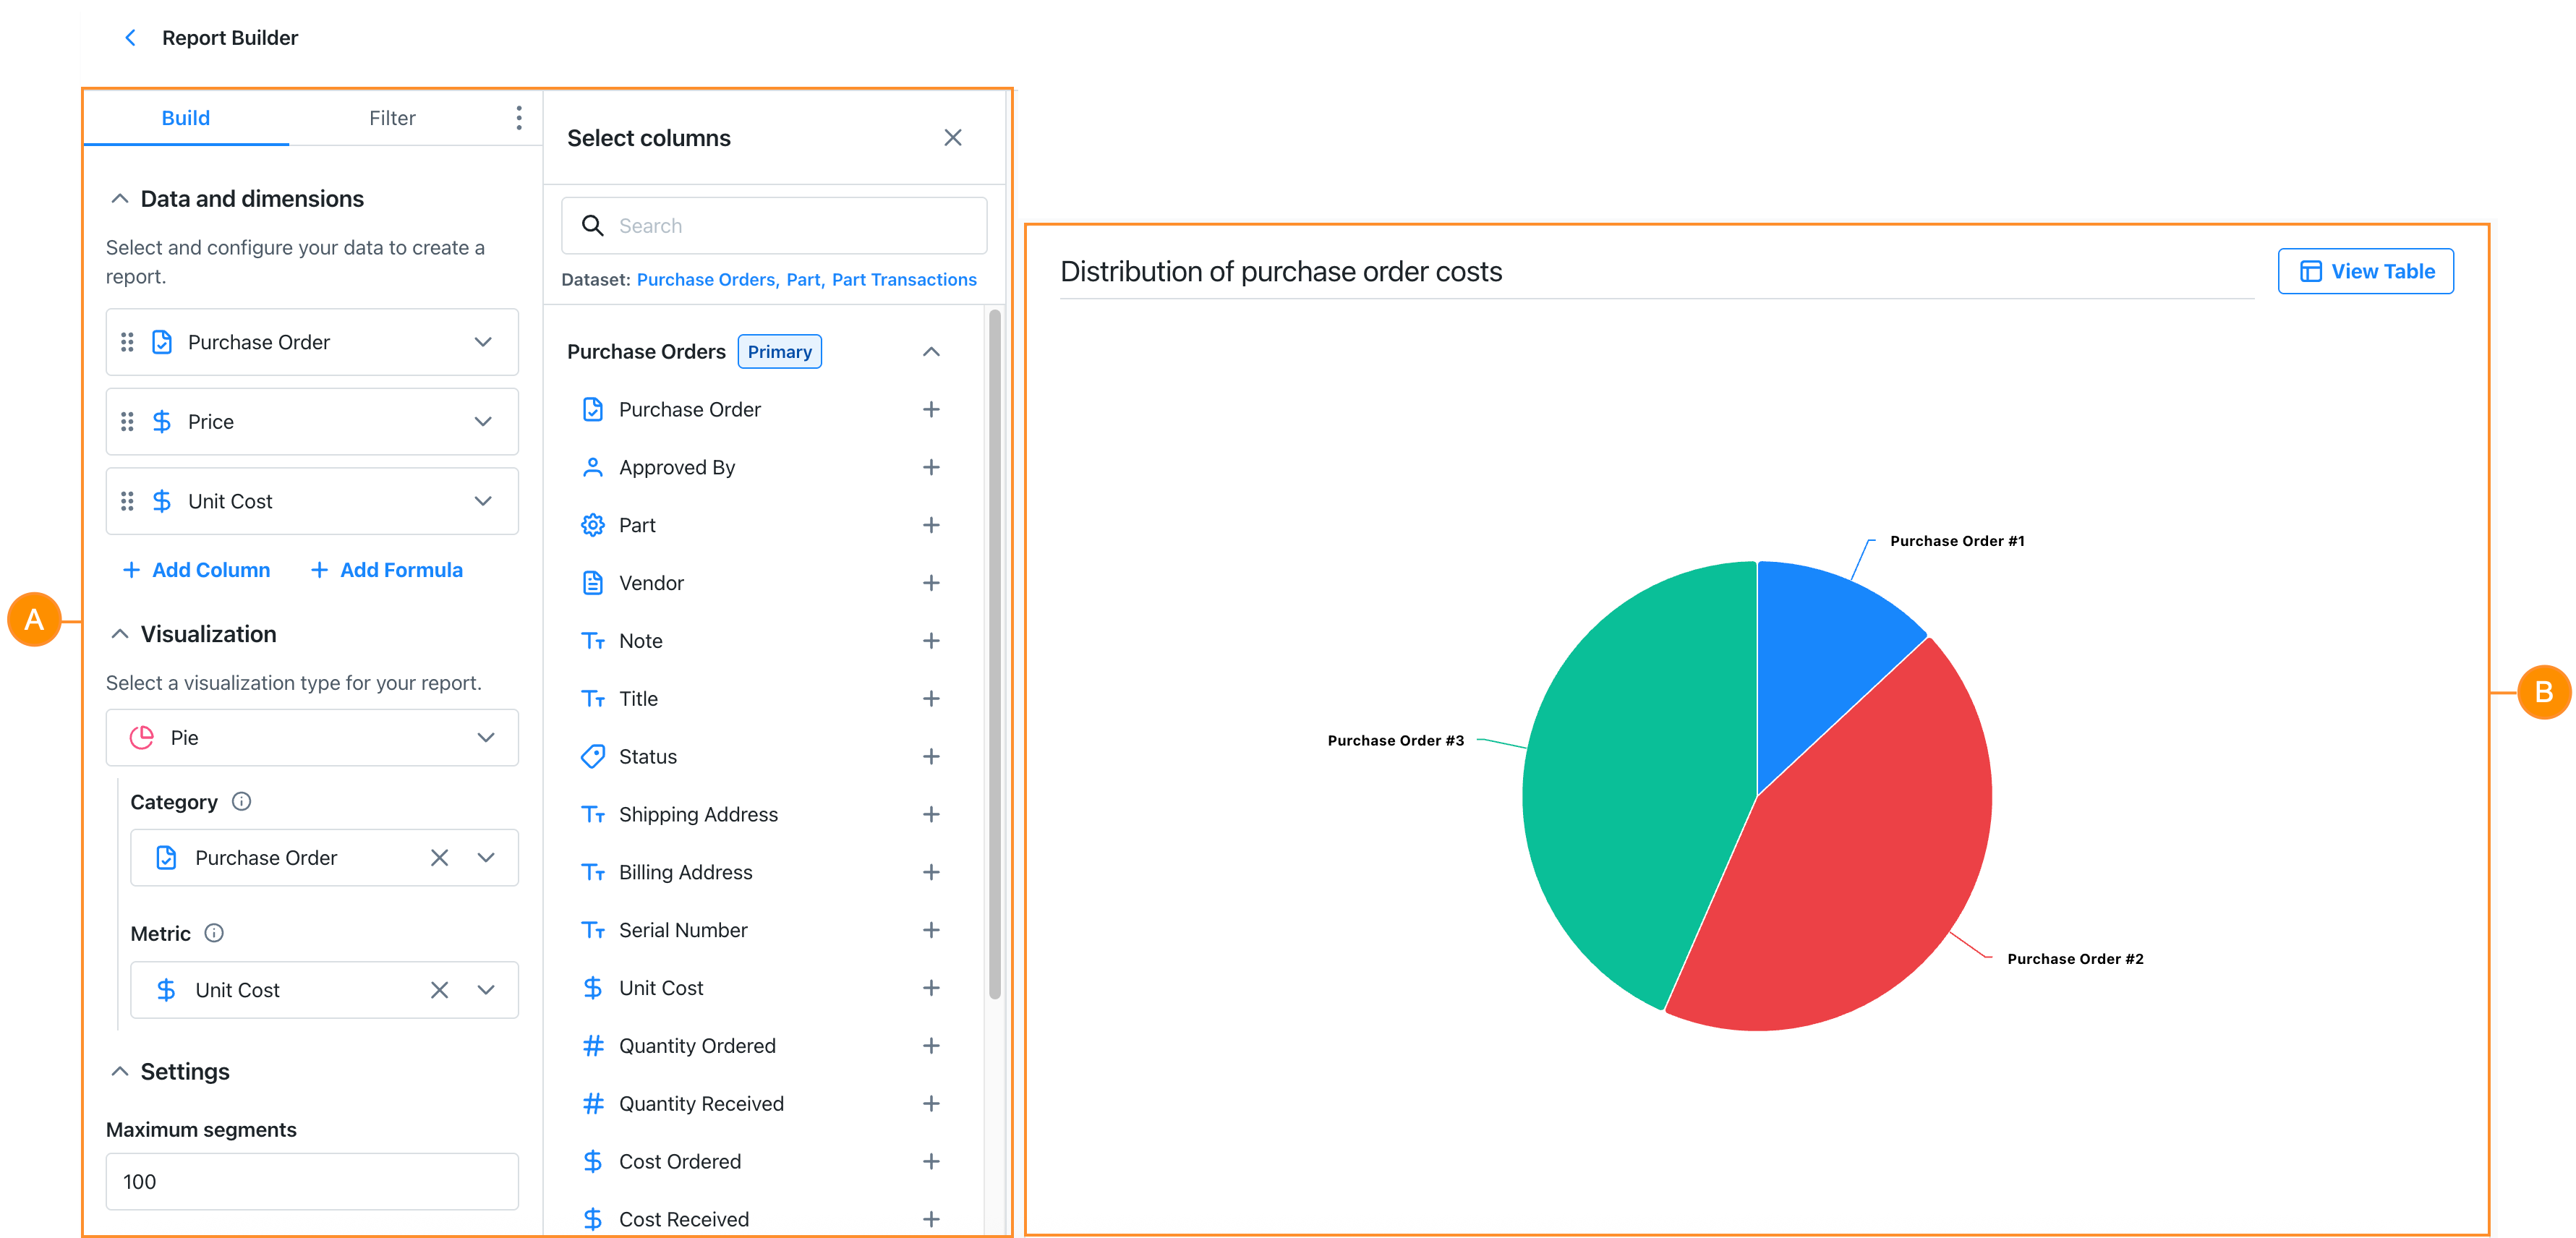The width and height of the screenshot is (2576, 1238).
Task: Click the info icon next to Metric
Action: click(x=214, y=933)
